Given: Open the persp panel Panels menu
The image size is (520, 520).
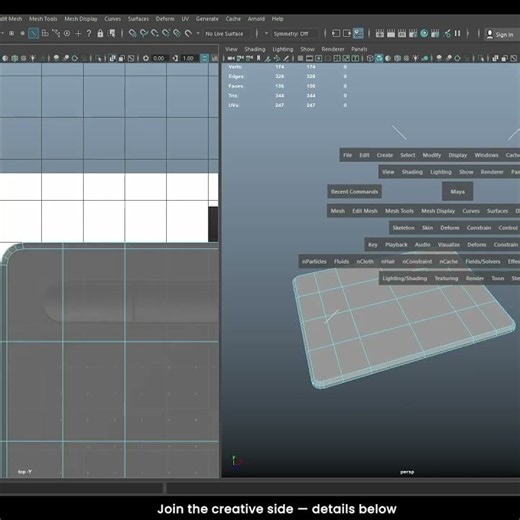Looking at the screenshot, I should point(359,49).
